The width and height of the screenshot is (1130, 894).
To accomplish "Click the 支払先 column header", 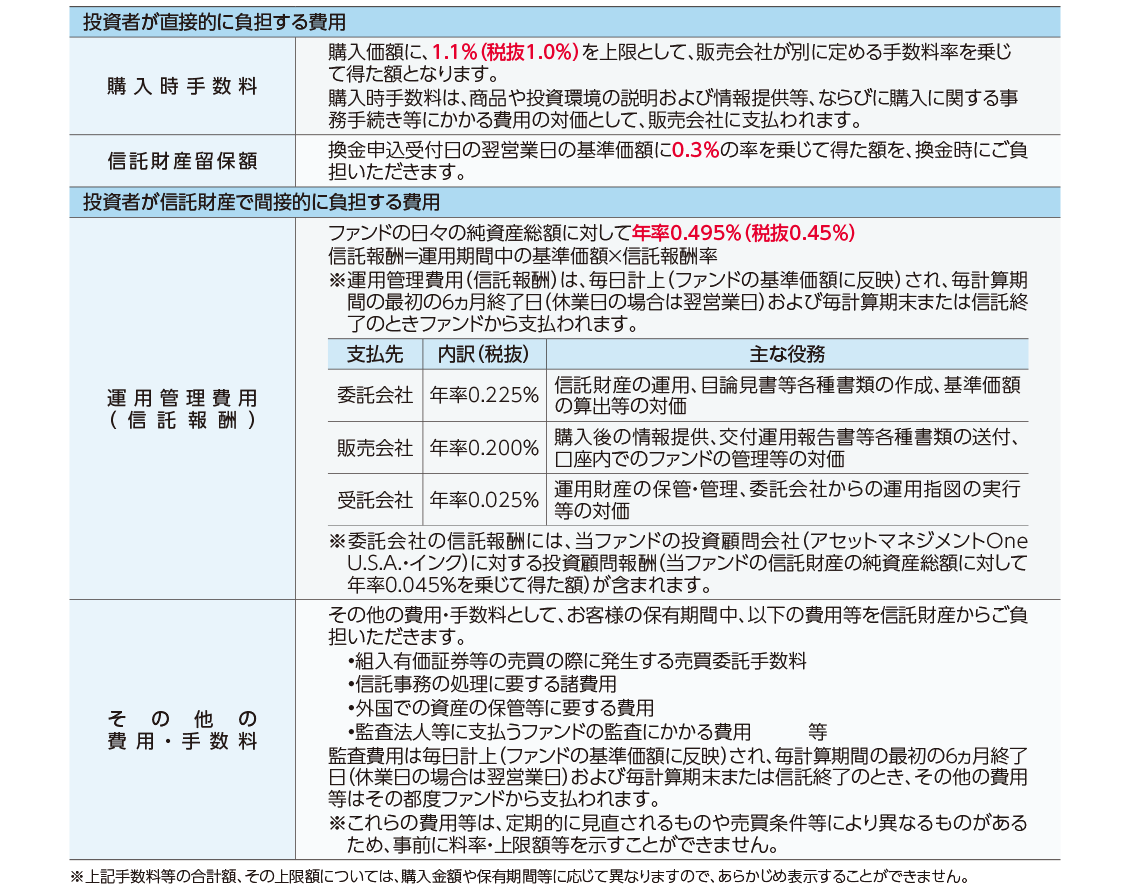I will [373, 355].
